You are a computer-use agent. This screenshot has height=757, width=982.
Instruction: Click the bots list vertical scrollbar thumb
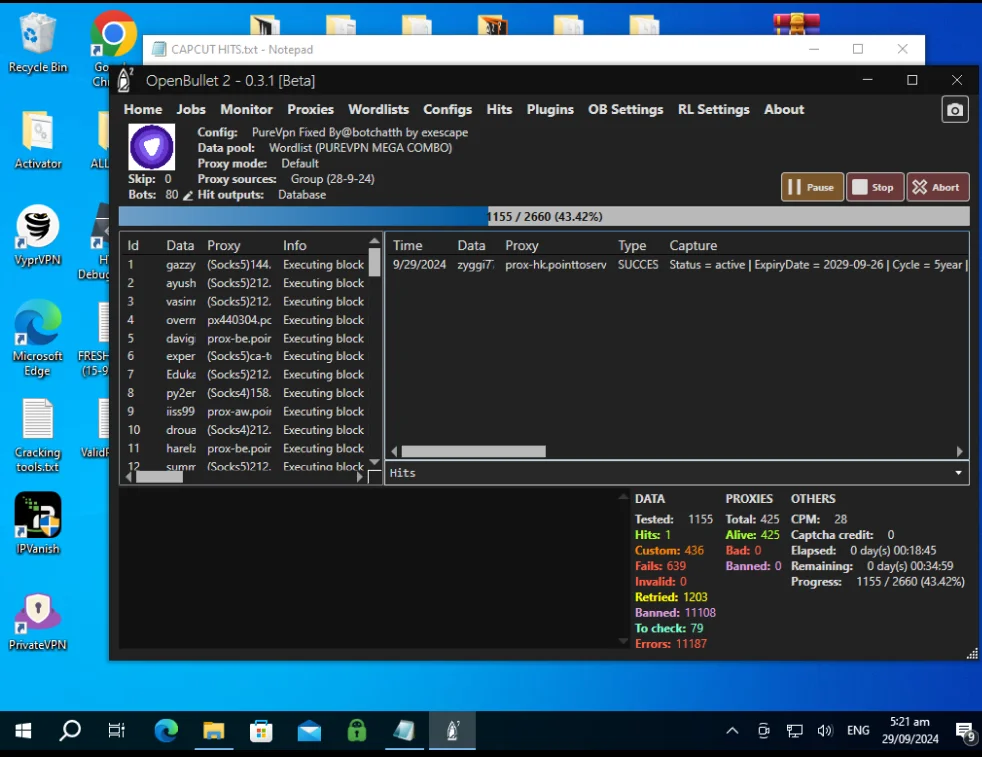[x=375, y=262]
